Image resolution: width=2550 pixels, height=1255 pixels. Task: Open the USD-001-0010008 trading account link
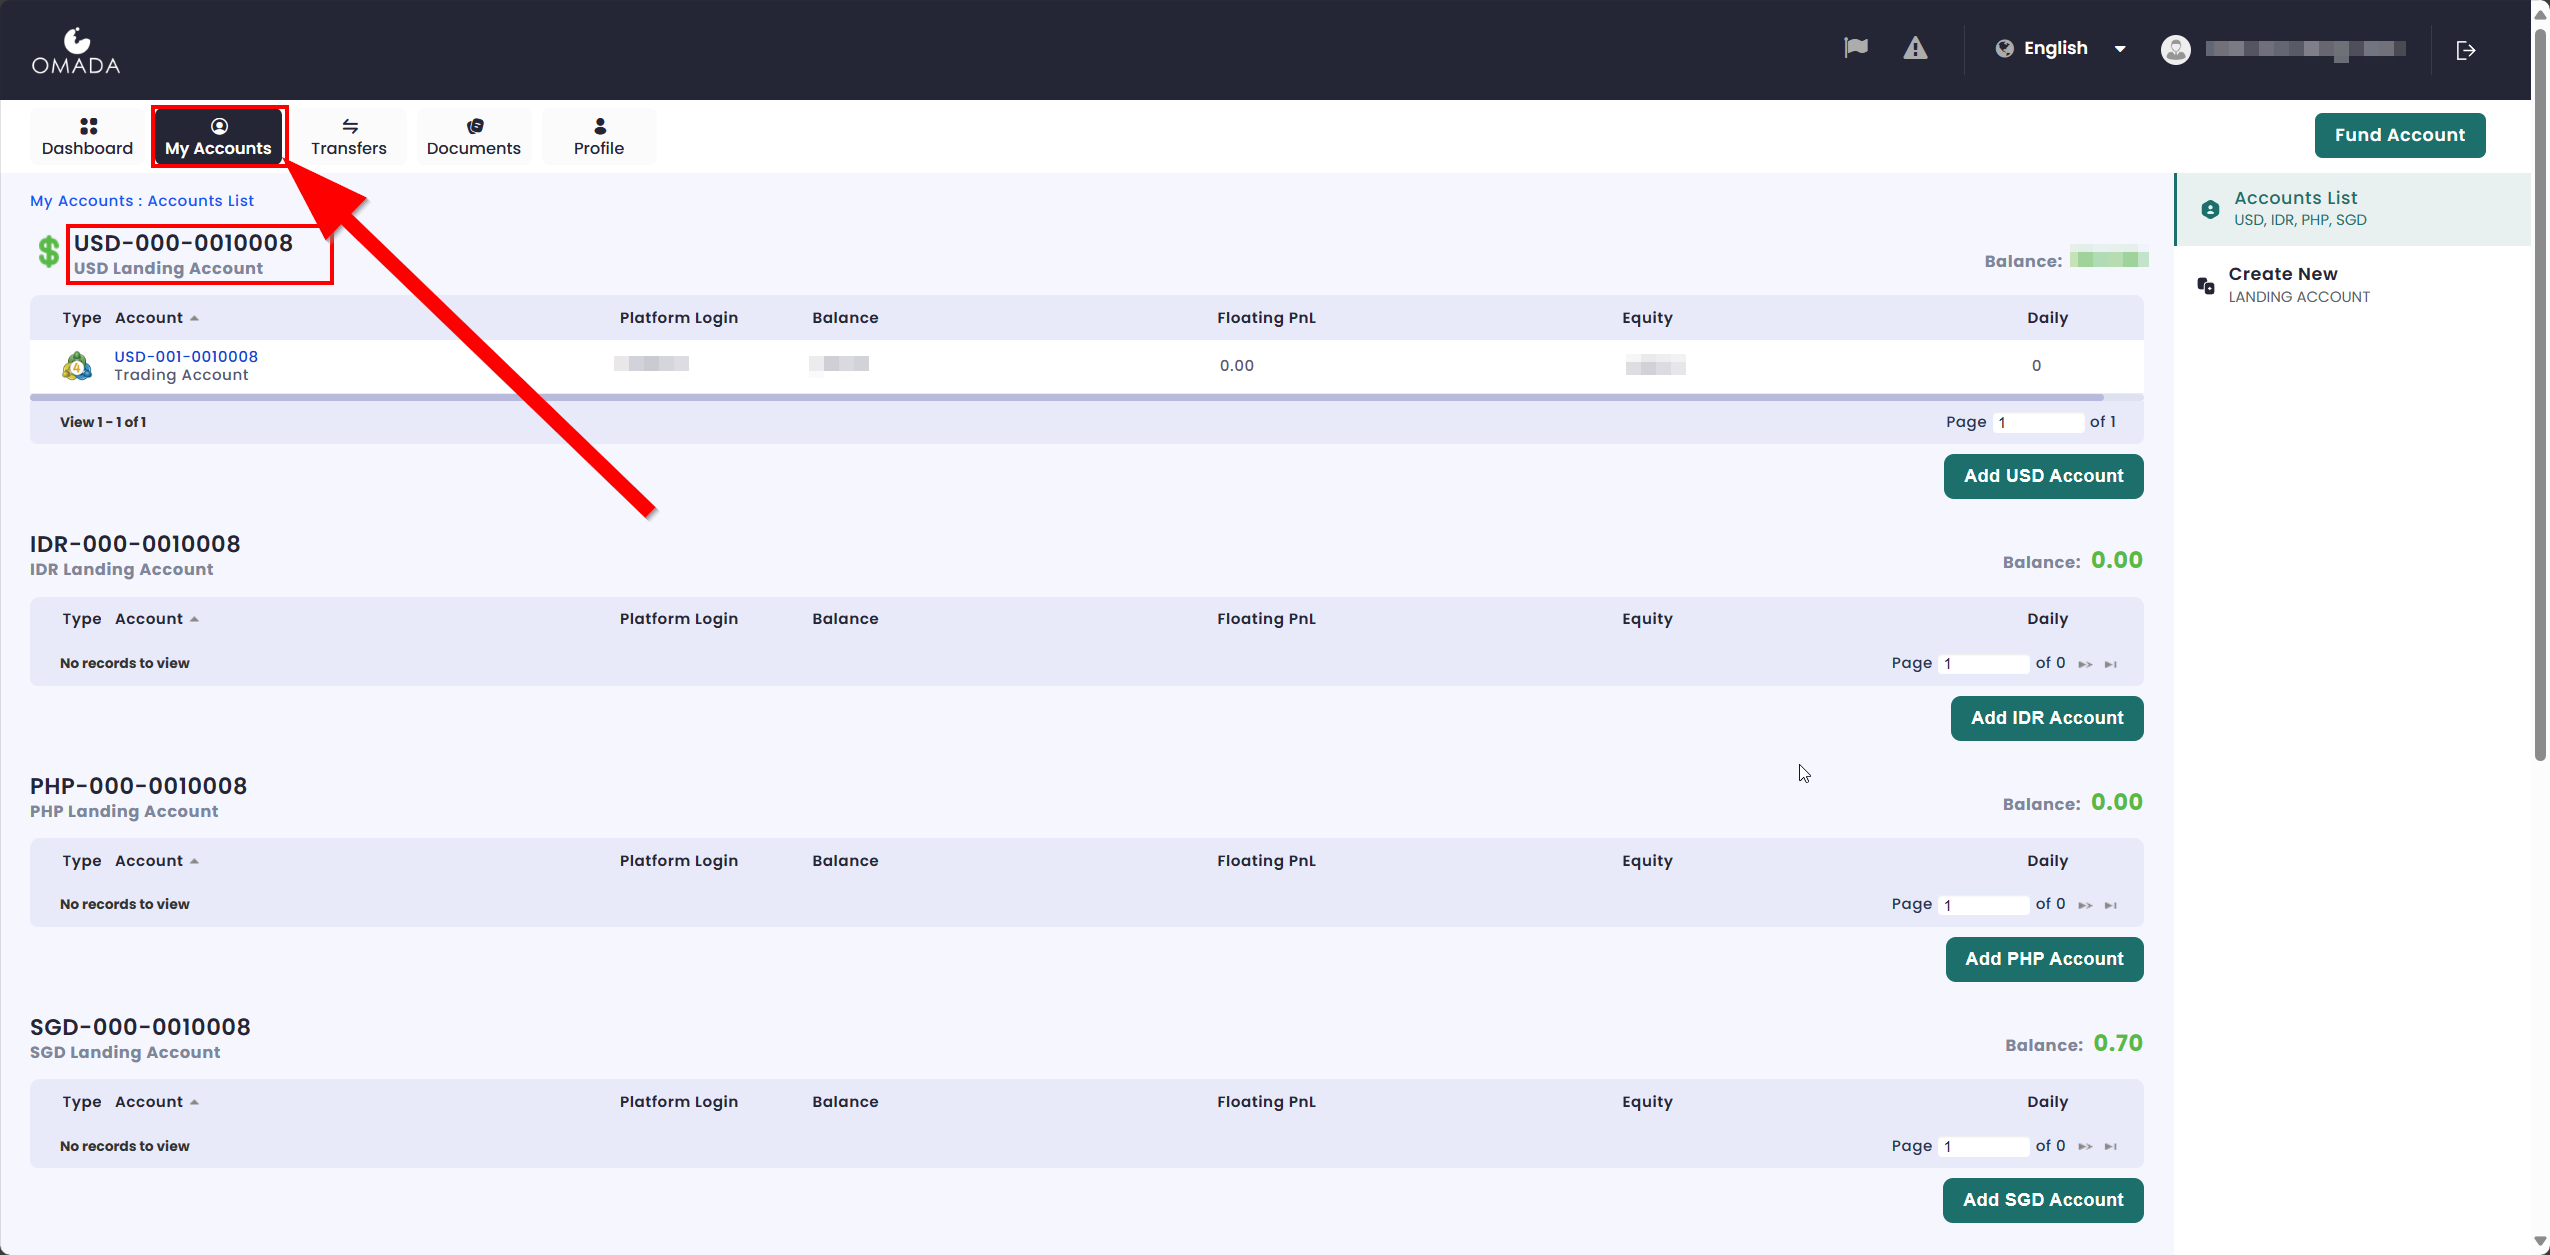click(x=186, y=356)
